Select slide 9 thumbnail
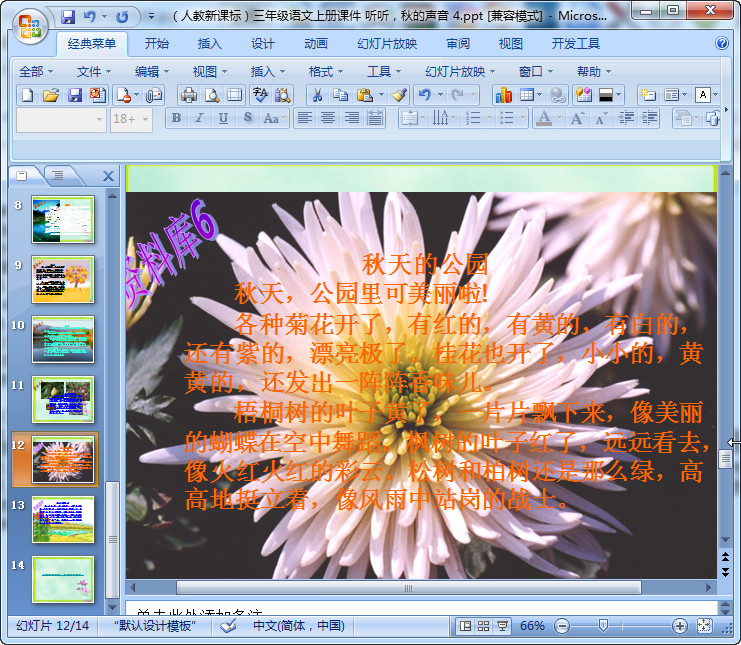Image resolution: width=741 pixels, height=645 pixels. [63, 279]
